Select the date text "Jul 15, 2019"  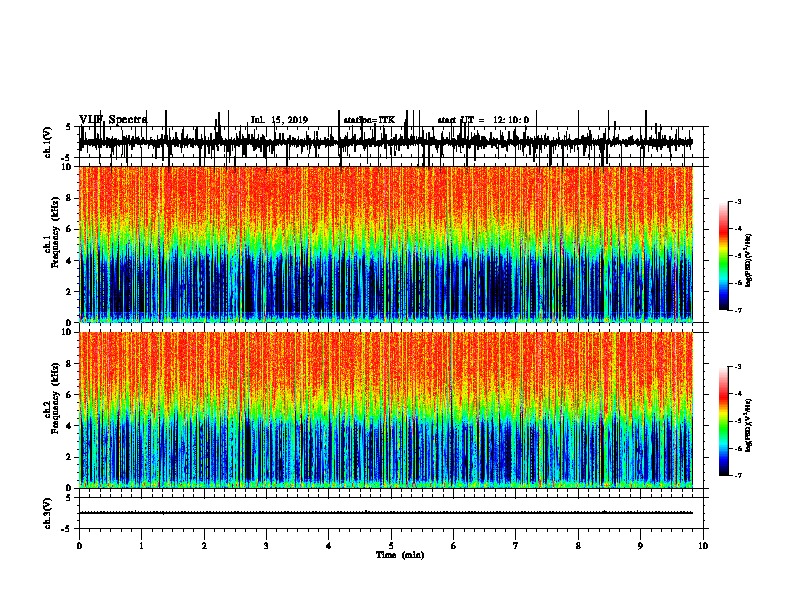(279, 120)
